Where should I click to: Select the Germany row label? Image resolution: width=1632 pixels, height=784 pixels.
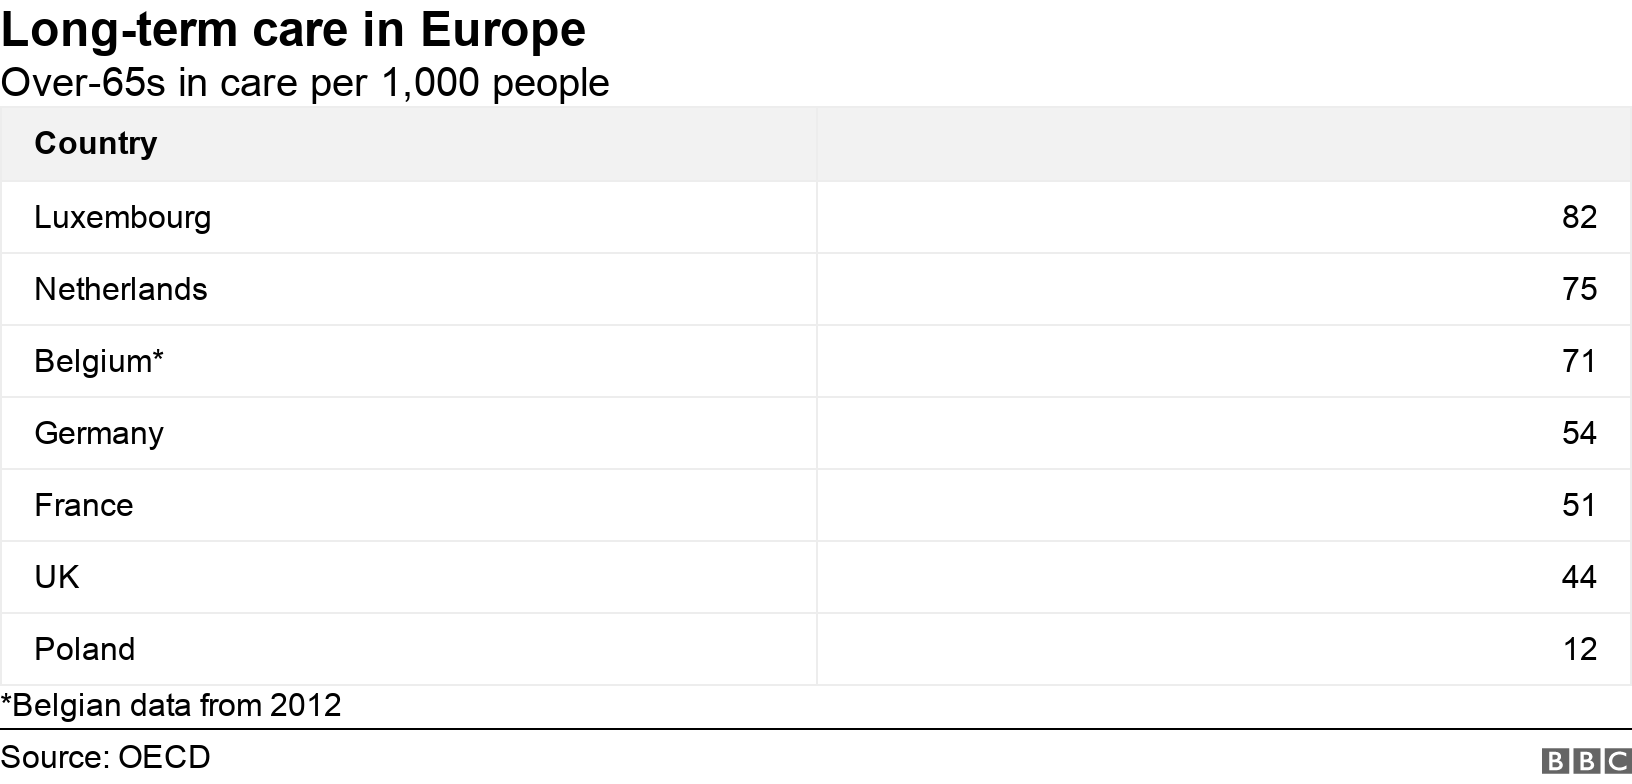click(99, 433)
